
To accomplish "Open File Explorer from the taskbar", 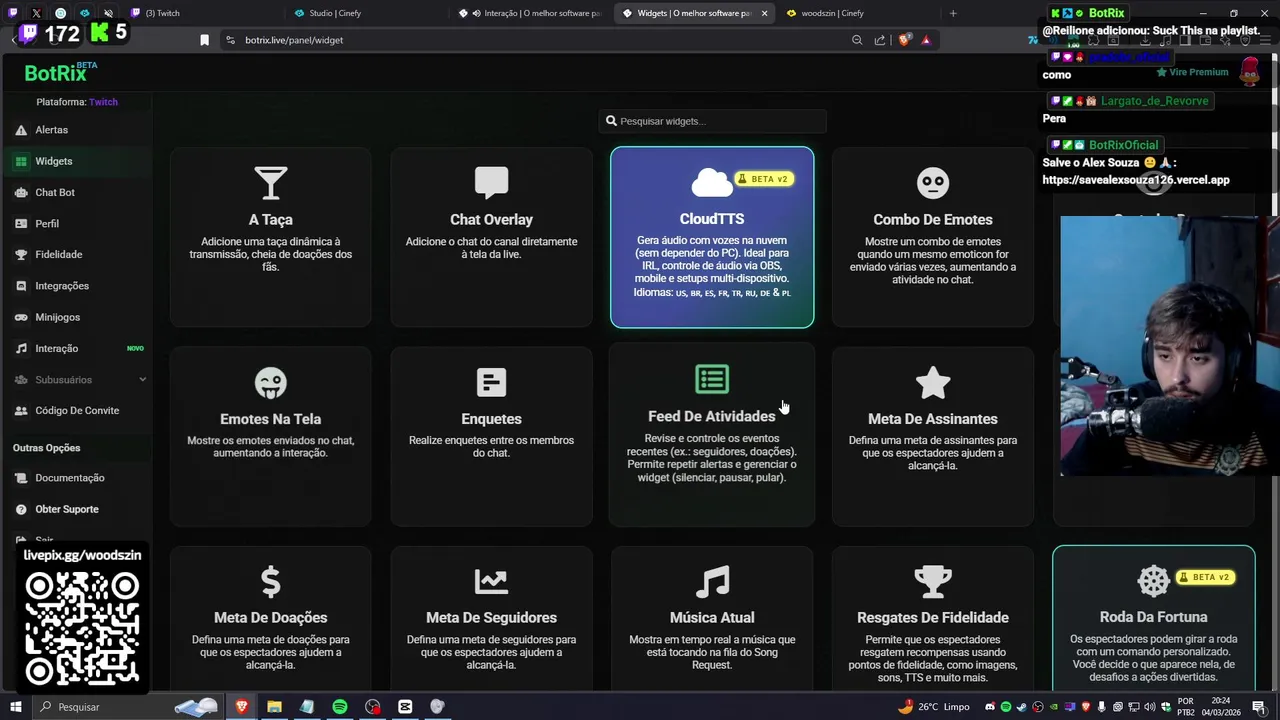I will 274,707.
